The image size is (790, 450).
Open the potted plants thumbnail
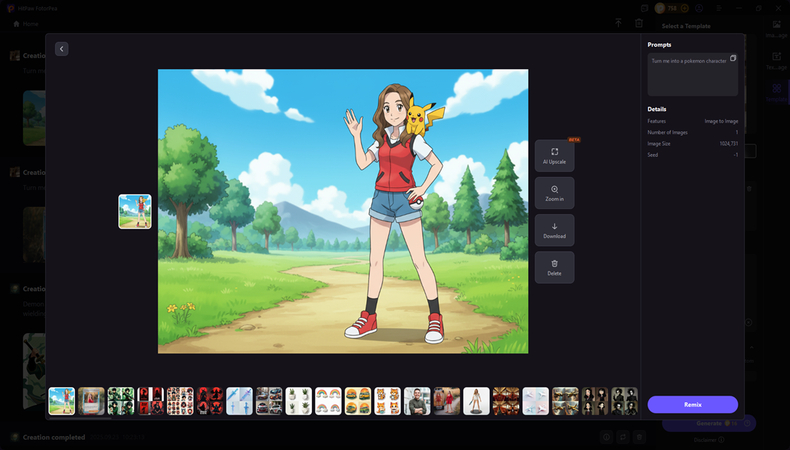(x=299, y=401)
